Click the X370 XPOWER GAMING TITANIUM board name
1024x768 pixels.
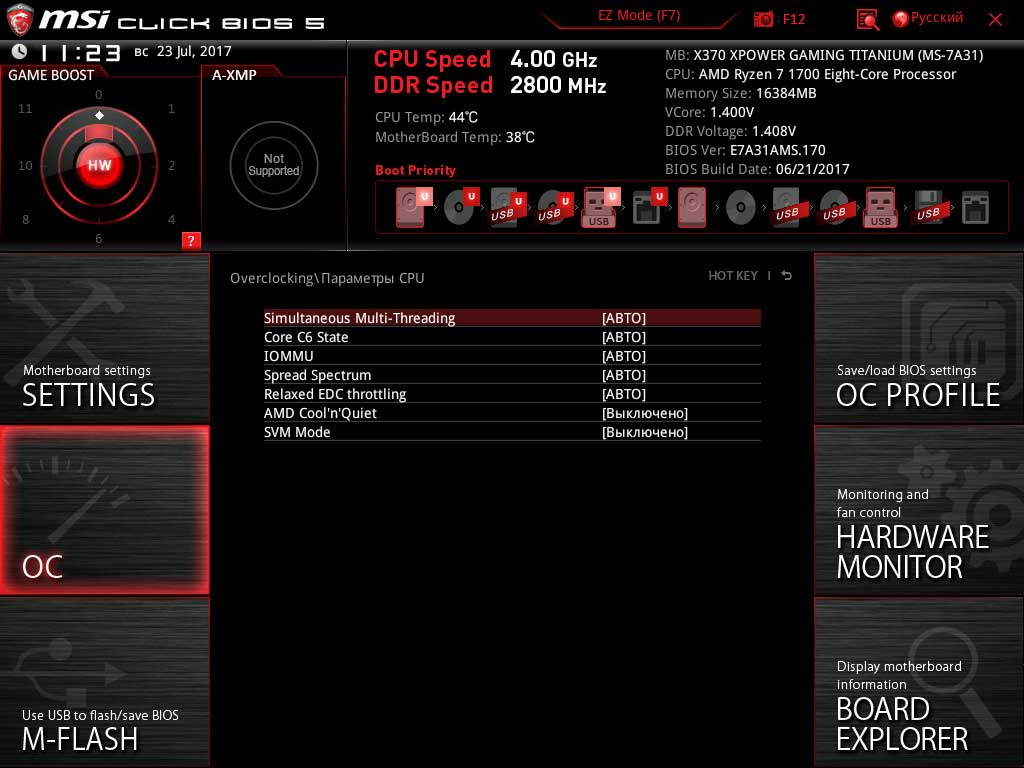[839, 56]
